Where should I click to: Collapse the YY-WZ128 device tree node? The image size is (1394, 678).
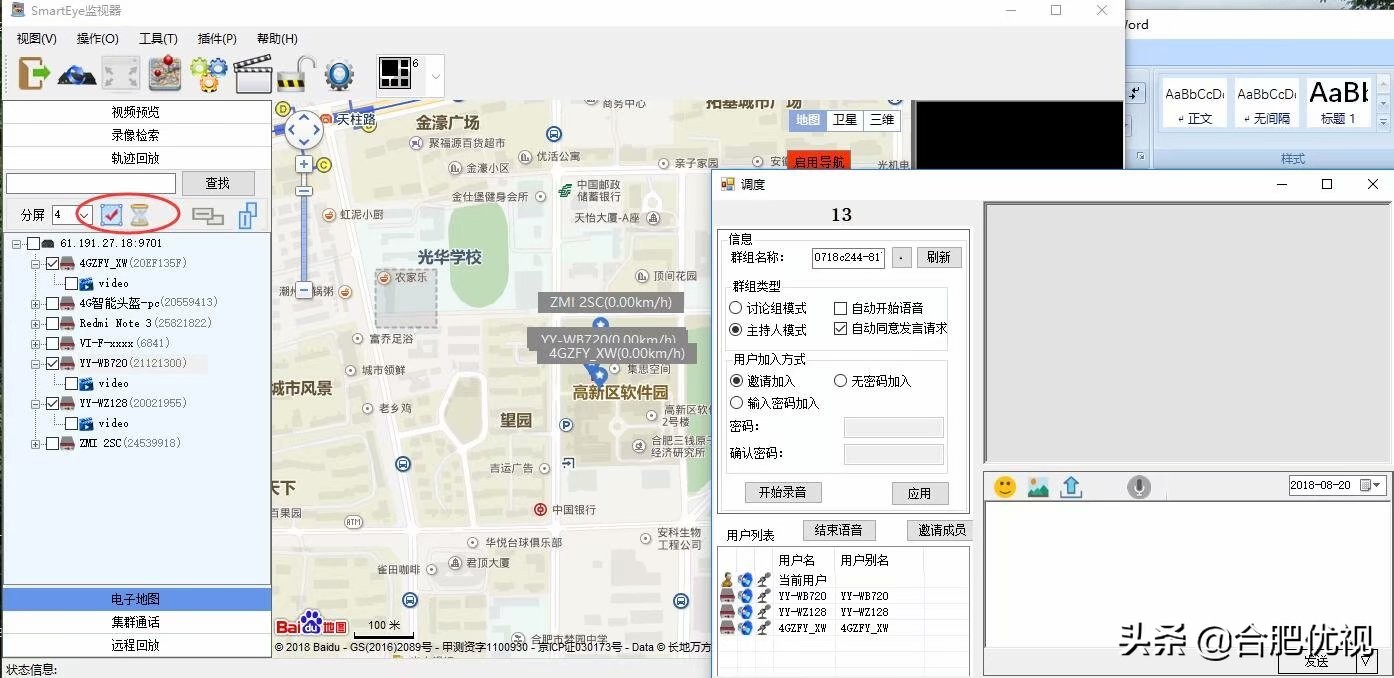[34, 403]
